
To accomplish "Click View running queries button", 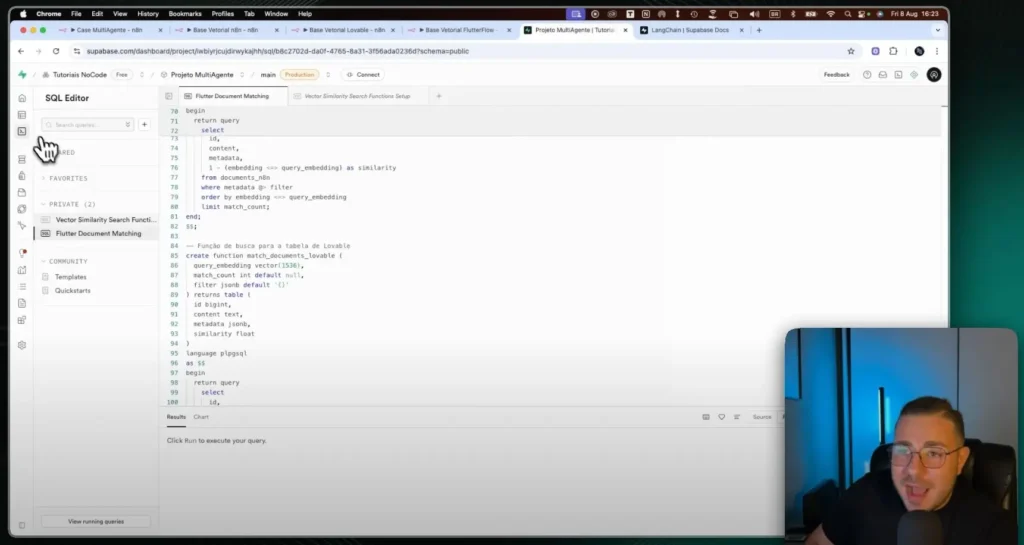I will pyautogui.click(x=96, y=522).
